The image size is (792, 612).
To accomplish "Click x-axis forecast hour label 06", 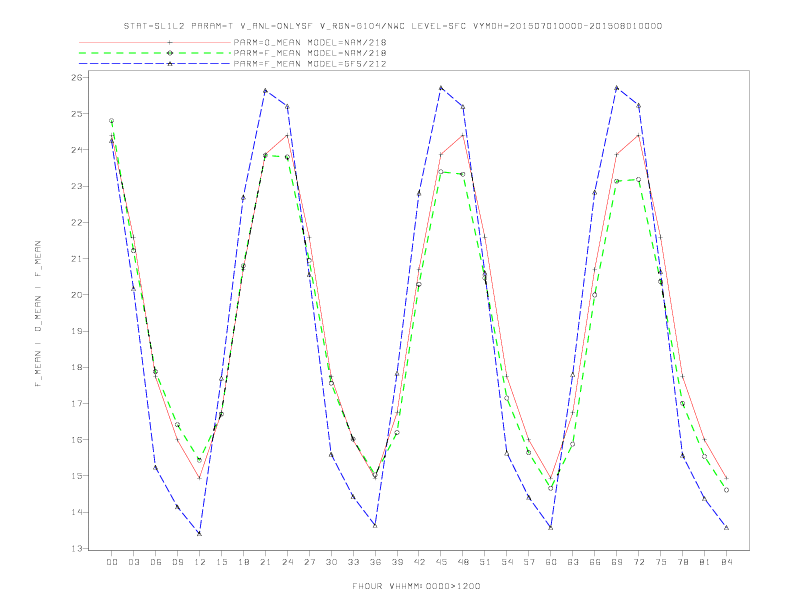I will coord(156,562).
